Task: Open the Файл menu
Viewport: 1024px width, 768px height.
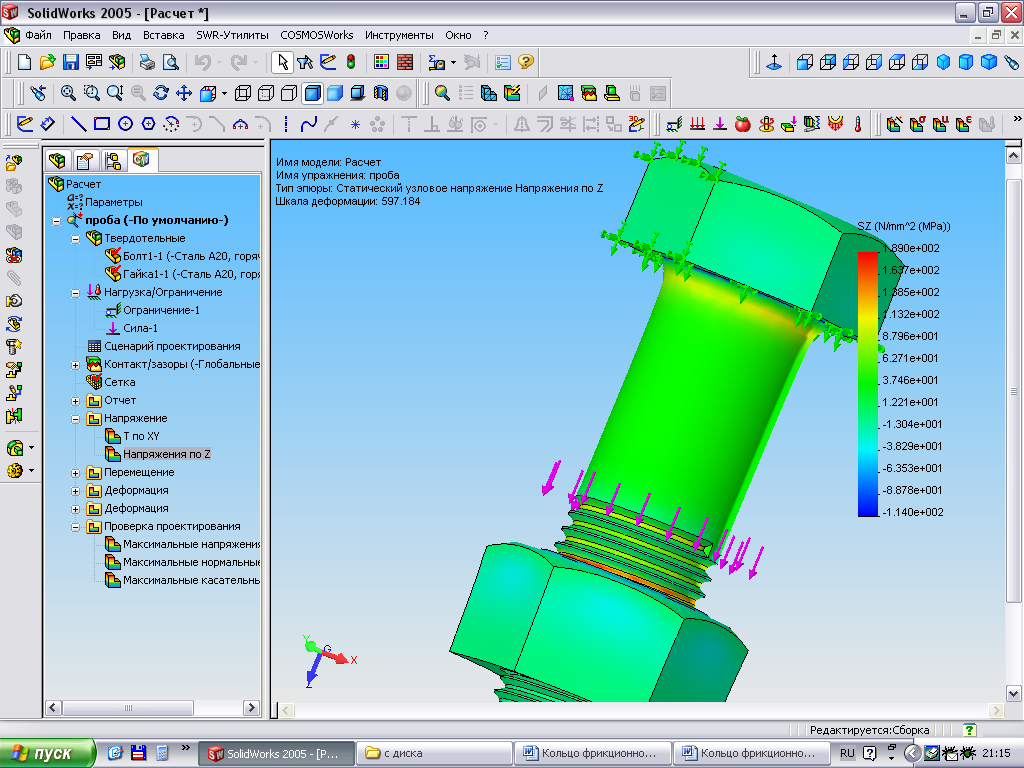Action: tap(39, 35)
